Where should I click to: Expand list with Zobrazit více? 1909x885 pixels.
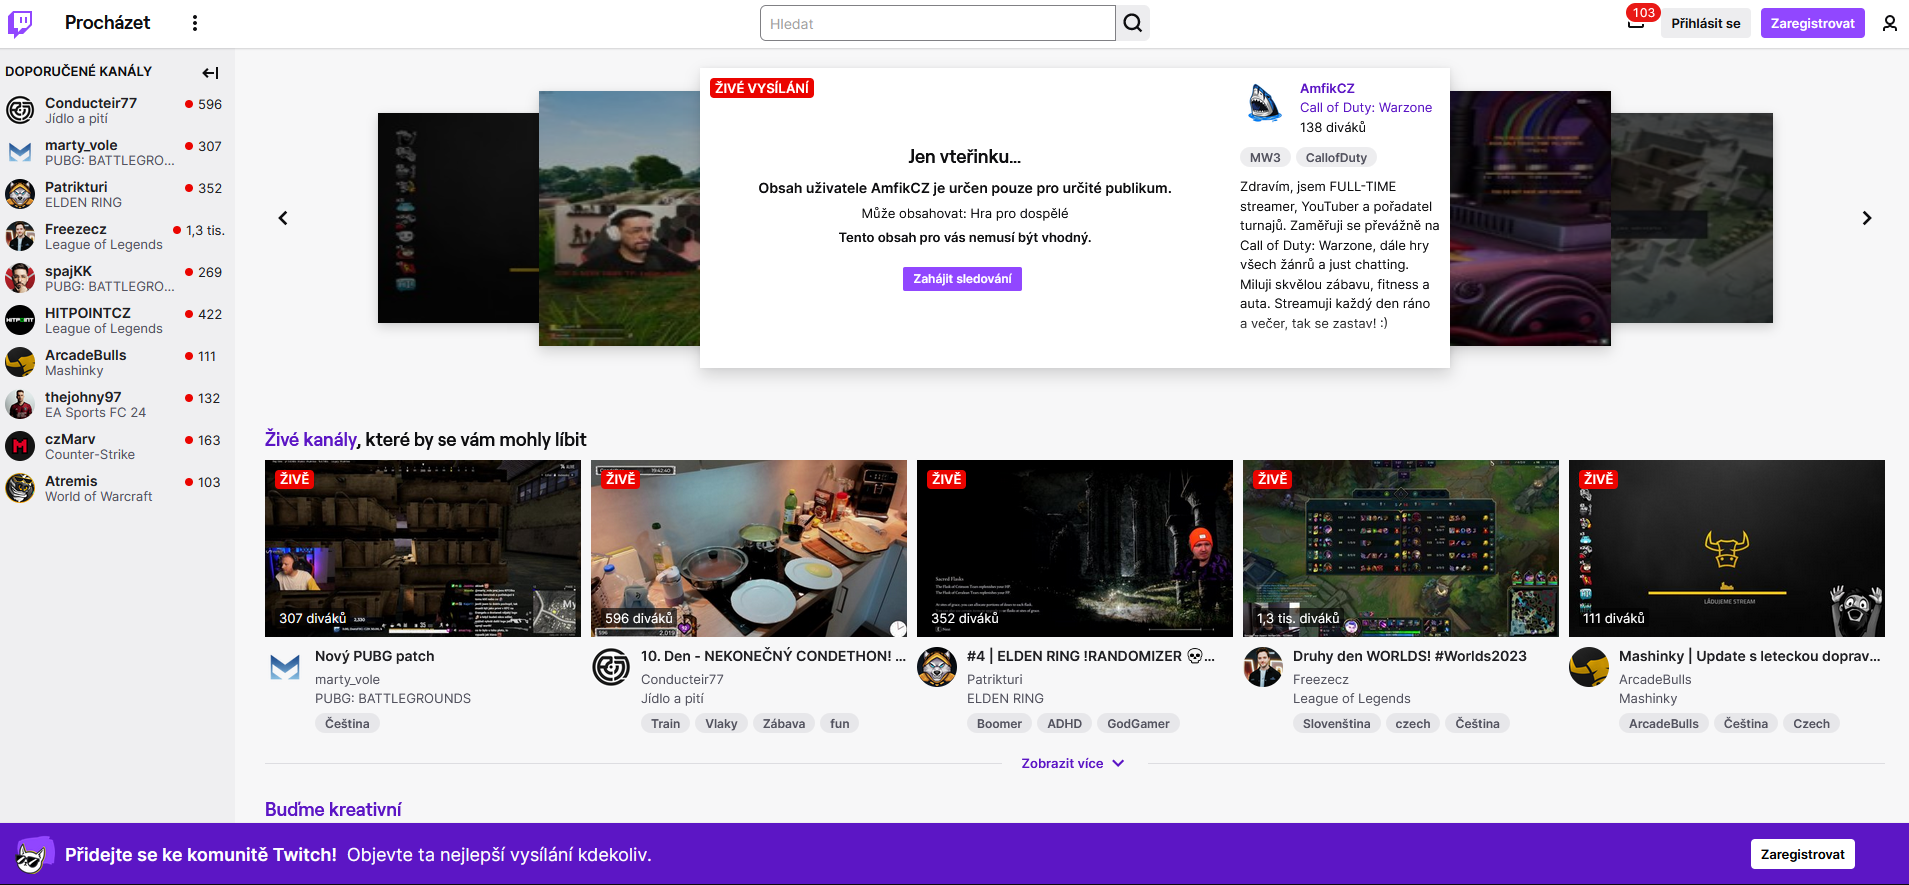click(x=1073, y=763)
